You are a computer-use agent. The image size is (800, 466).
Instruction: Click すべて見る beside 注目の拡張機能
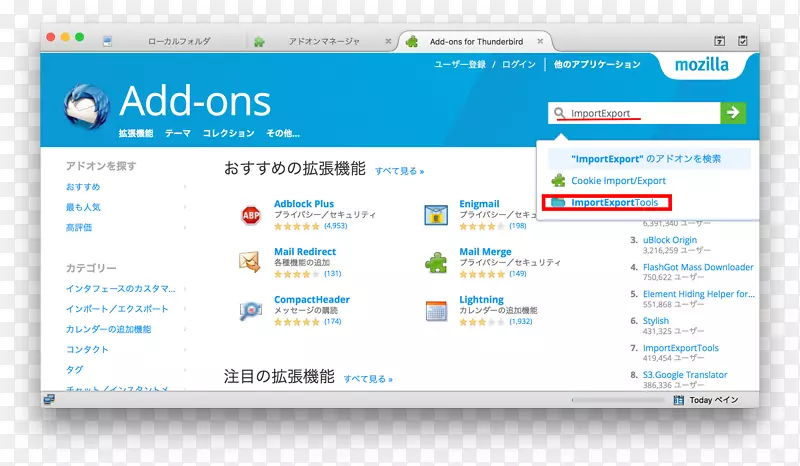(x=368, y=379)
